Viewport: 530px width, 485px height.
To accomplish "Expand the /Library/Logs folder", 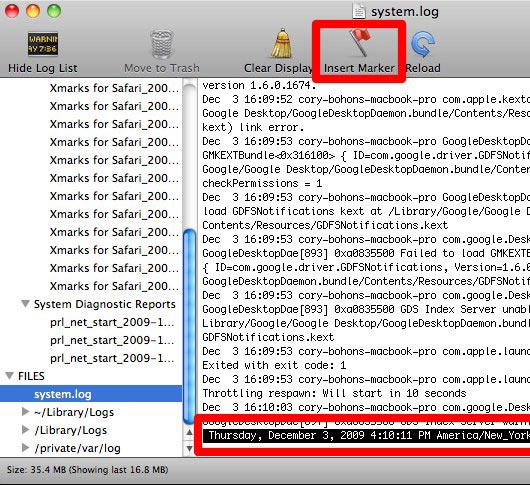I will [x=25, y=430].
